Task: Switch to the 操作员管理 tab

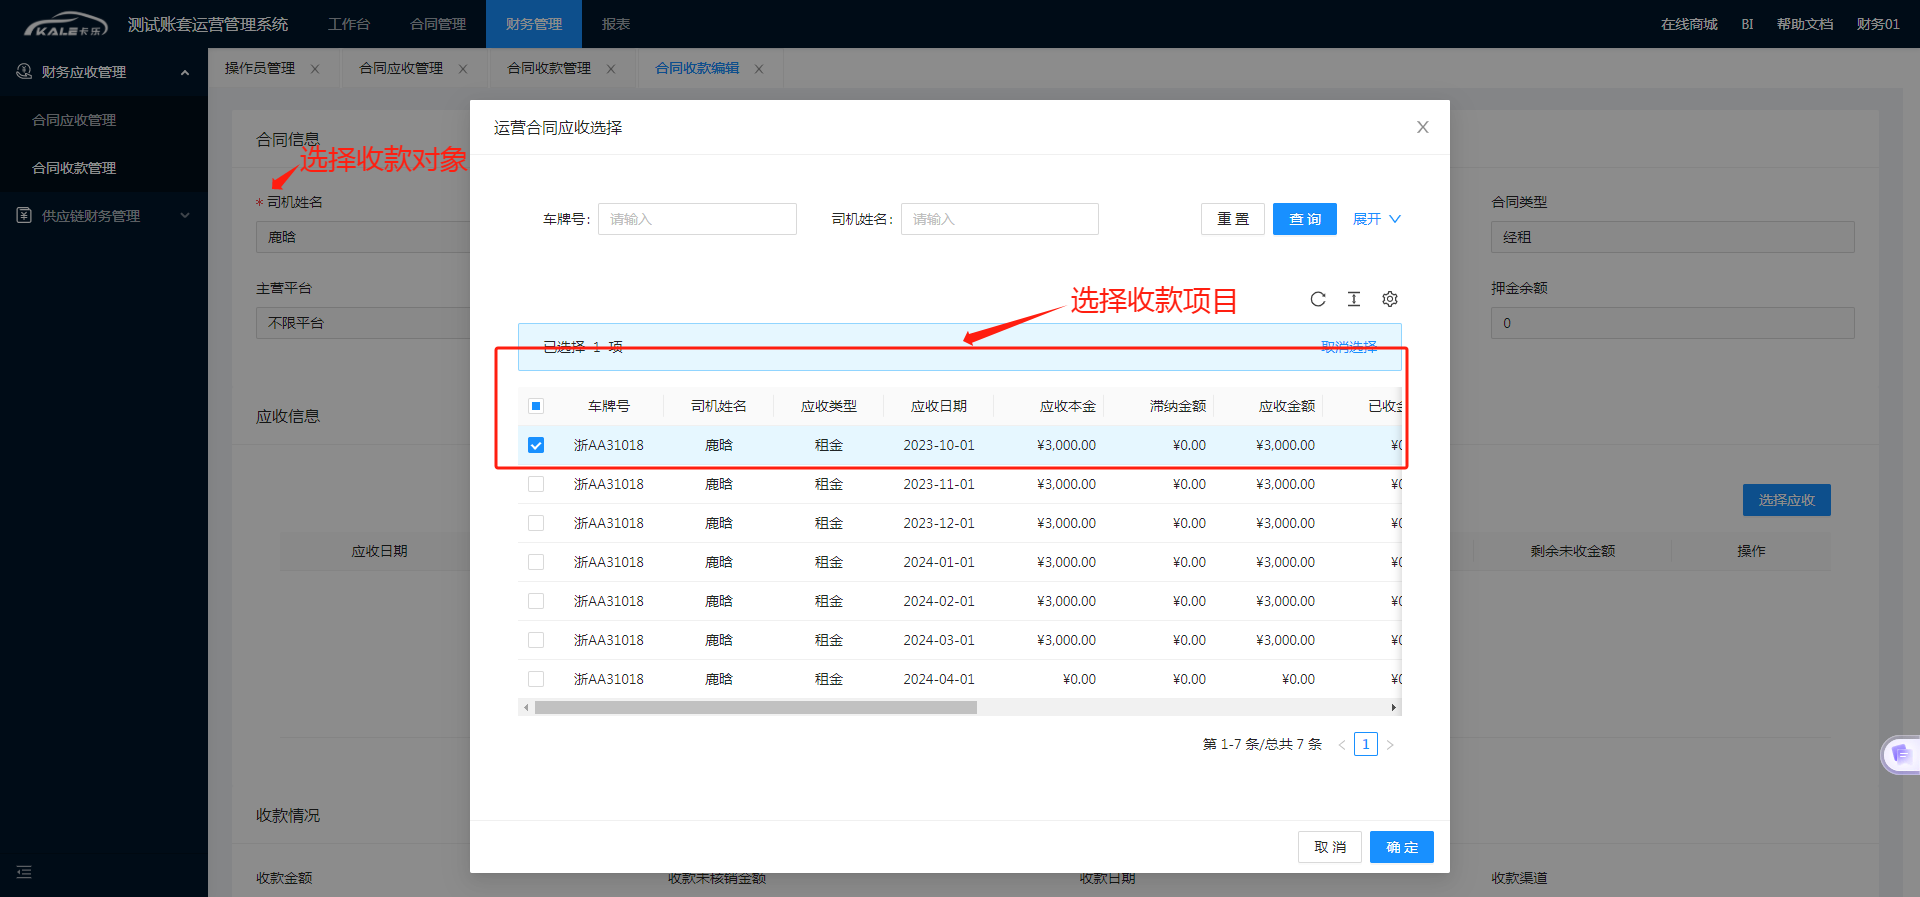Action: [x=260, y=68]
